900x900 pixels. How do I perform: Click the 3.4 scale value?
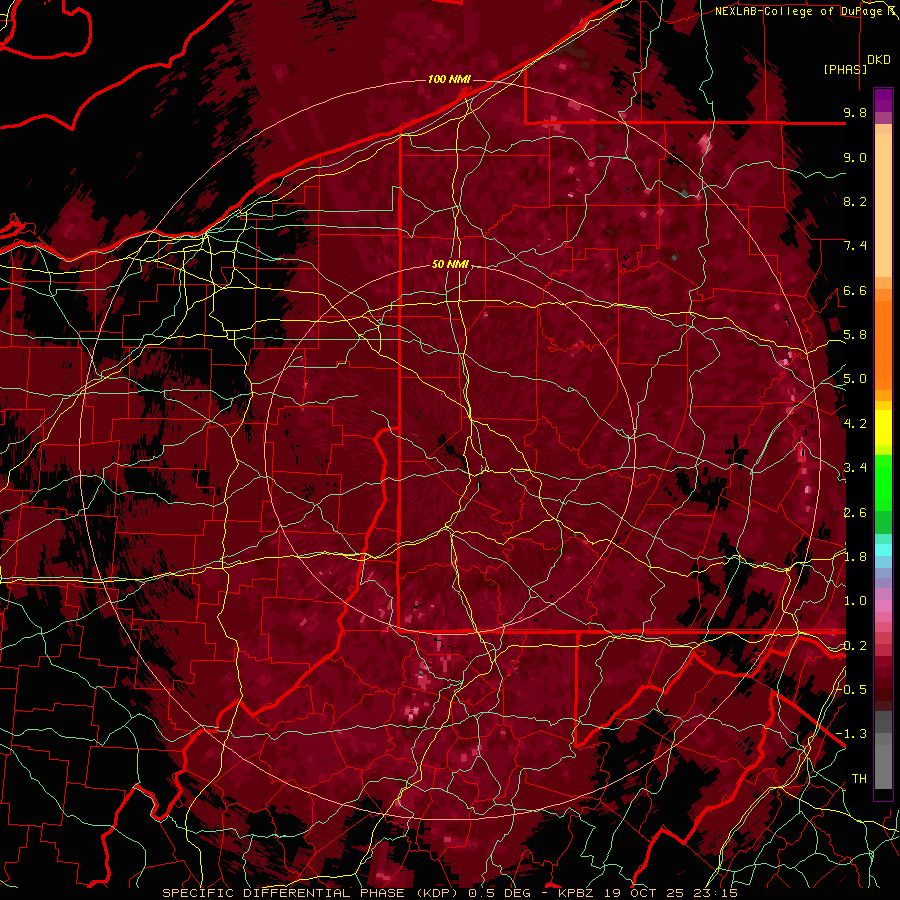(x=855, y=468)
